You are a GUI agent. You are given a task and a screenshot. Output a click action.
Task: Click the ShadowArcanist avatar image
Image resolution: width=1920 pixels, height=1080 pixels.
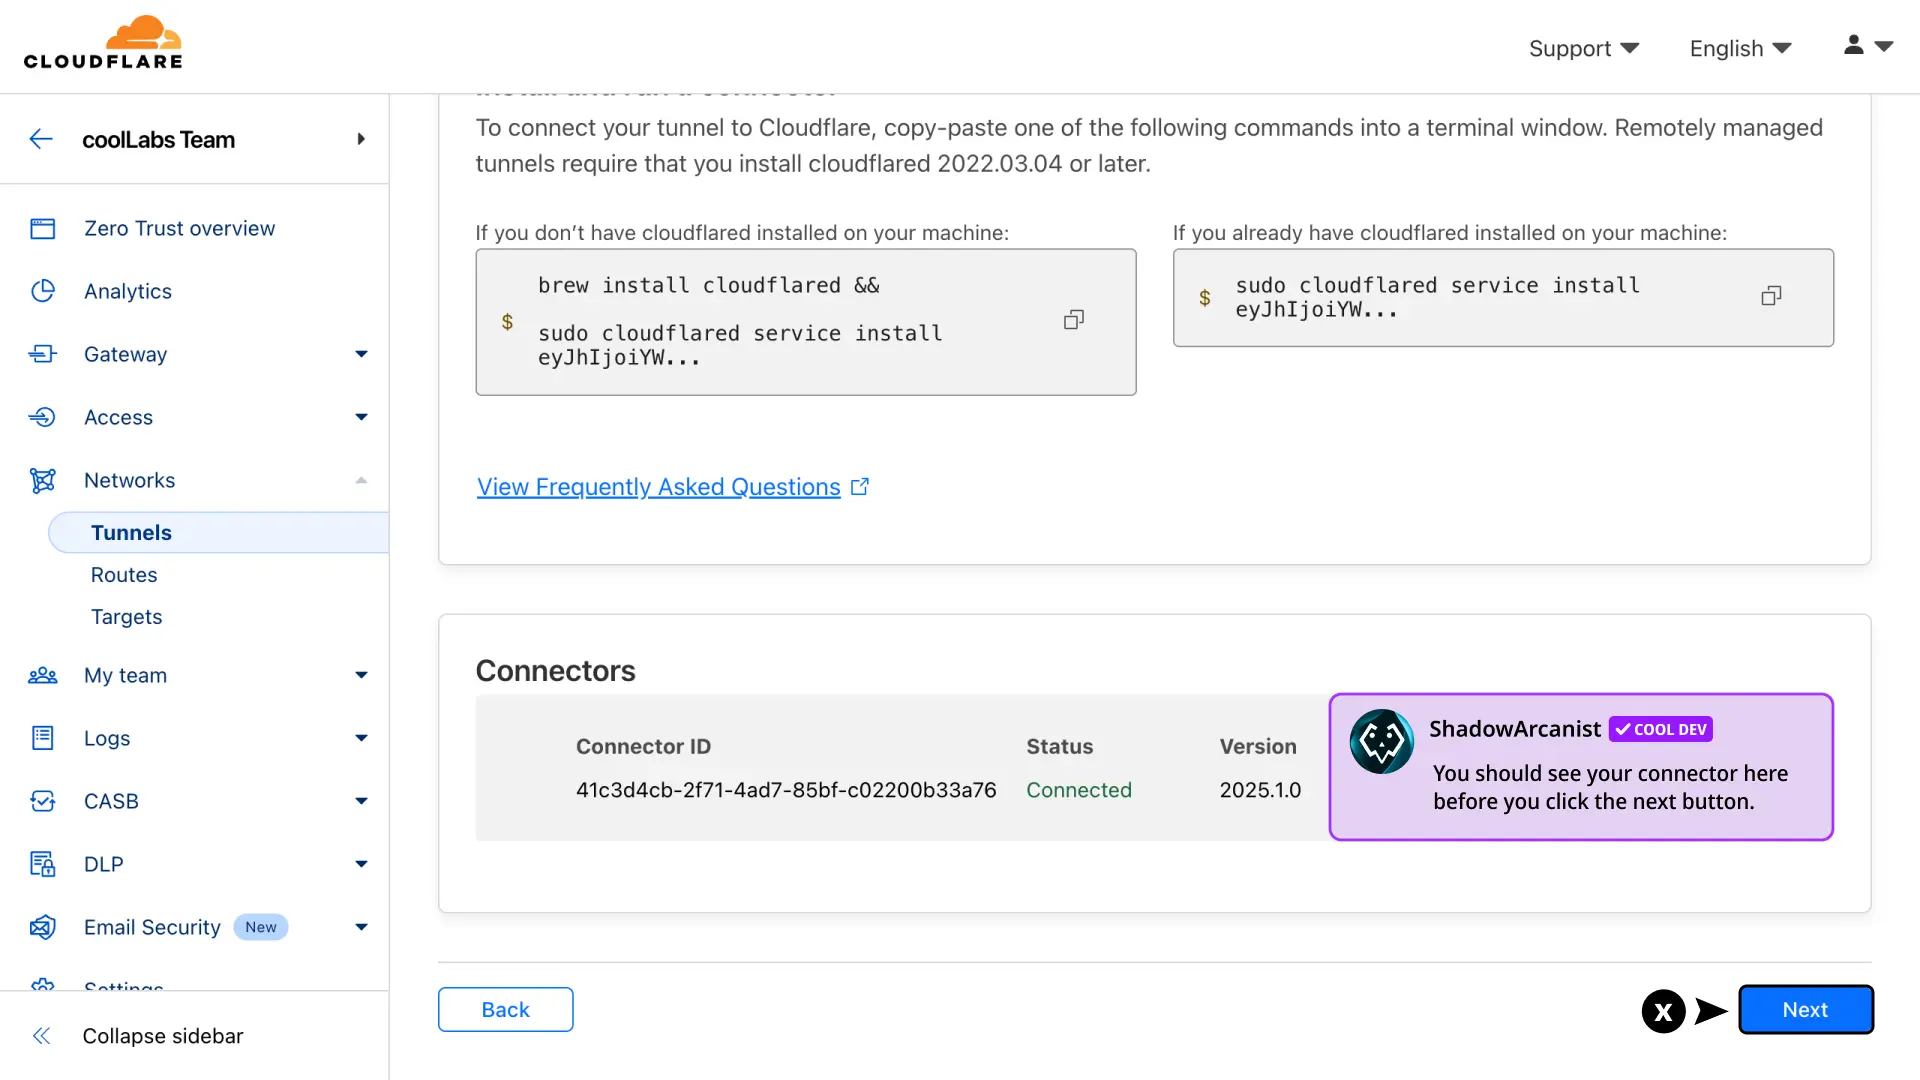click(1381, 742)
